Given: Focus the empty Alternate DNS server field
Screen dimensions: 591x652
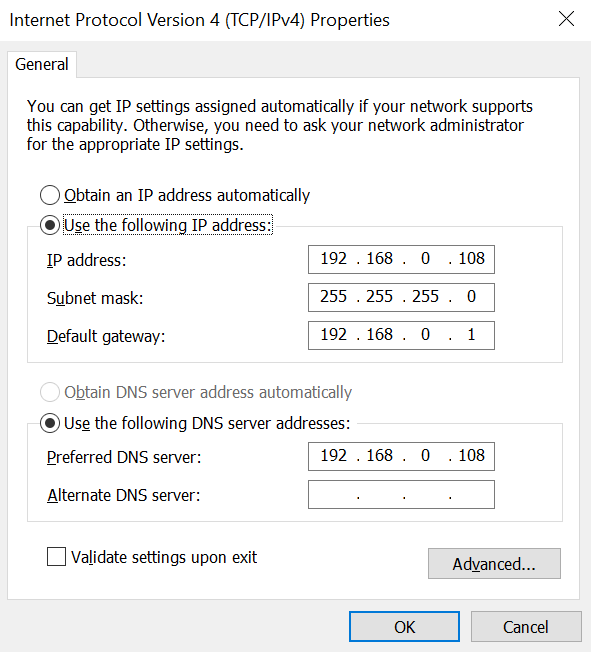Looking at the screenshot, I should point(401,494).
